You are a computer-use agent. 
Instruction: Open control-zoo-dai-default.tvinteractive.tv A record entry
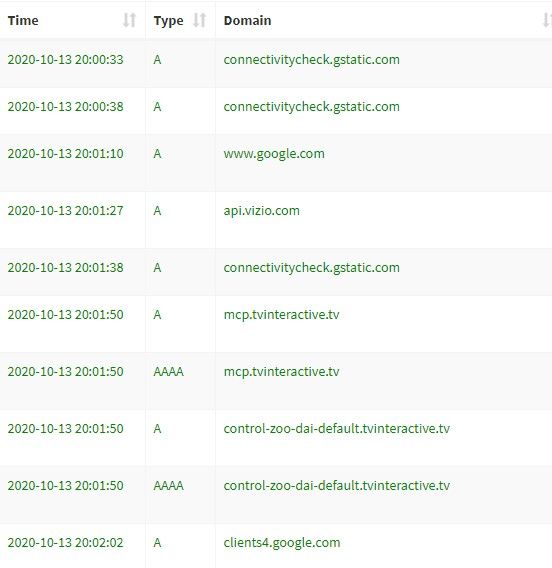tap(336, 429)
